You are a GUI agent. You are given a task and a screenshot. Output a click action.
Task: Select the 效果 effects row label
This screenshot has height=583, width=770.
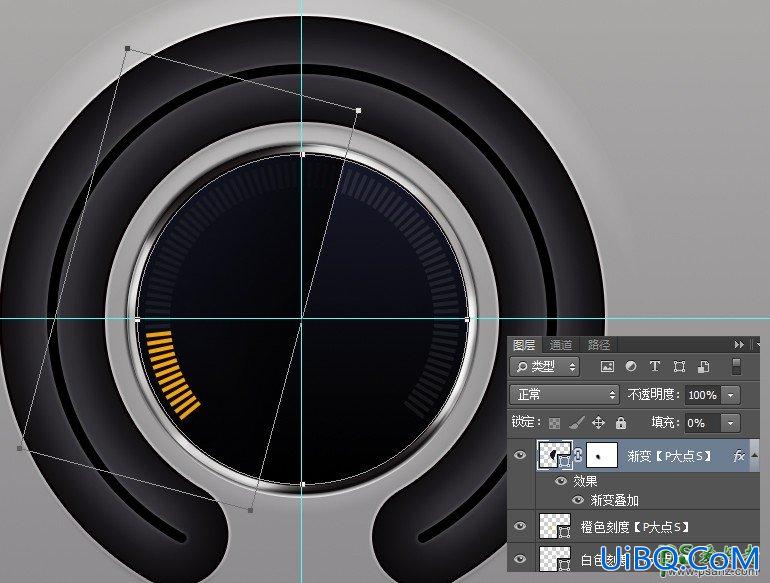(x=585, y=481)
